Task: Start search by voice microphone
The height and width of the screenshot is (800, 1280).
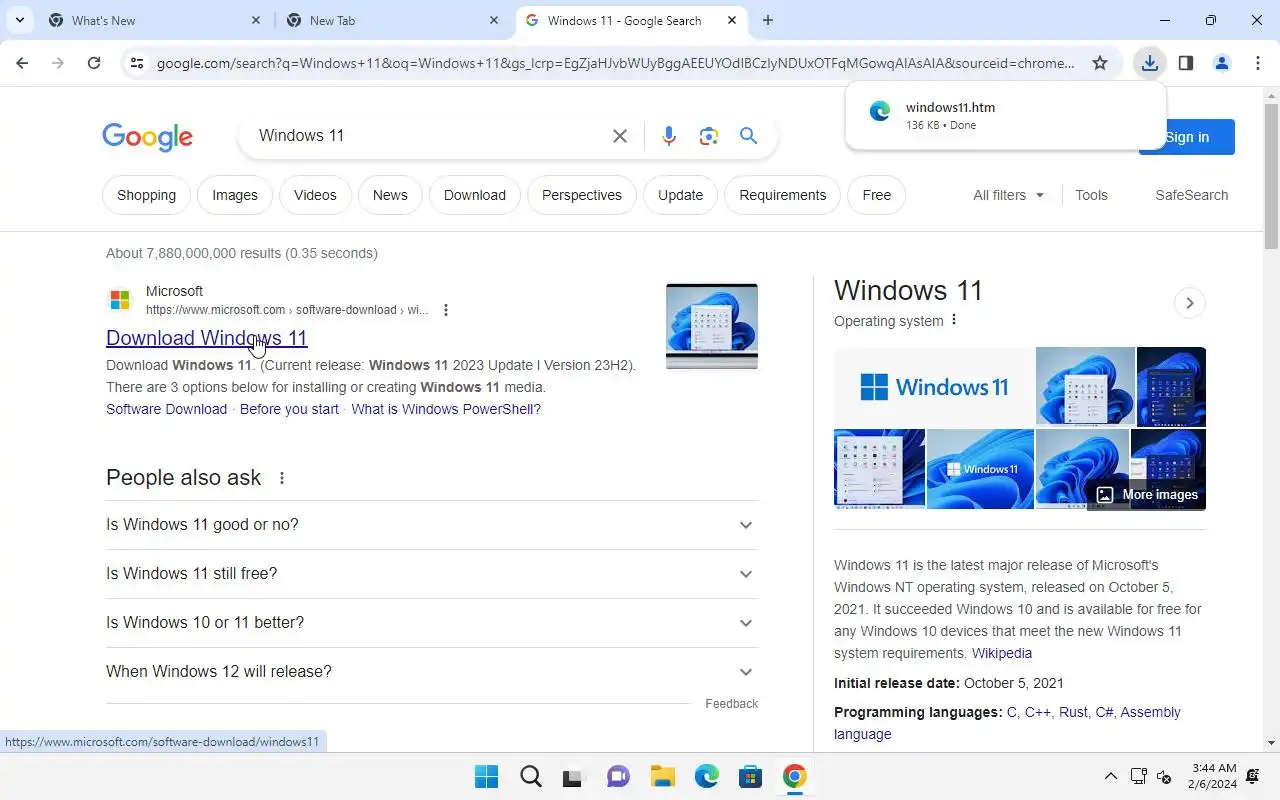Action: coord(669,136)
